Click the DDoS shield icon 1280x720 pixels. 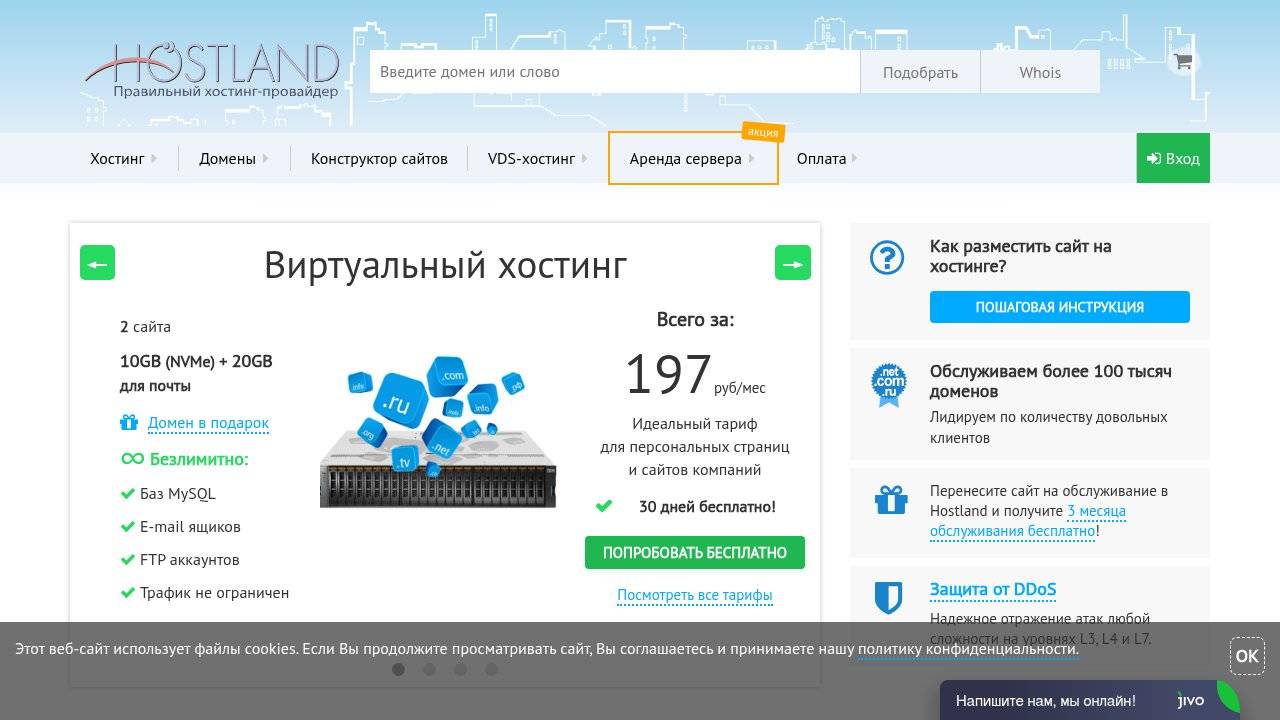[x=888, y=598]
